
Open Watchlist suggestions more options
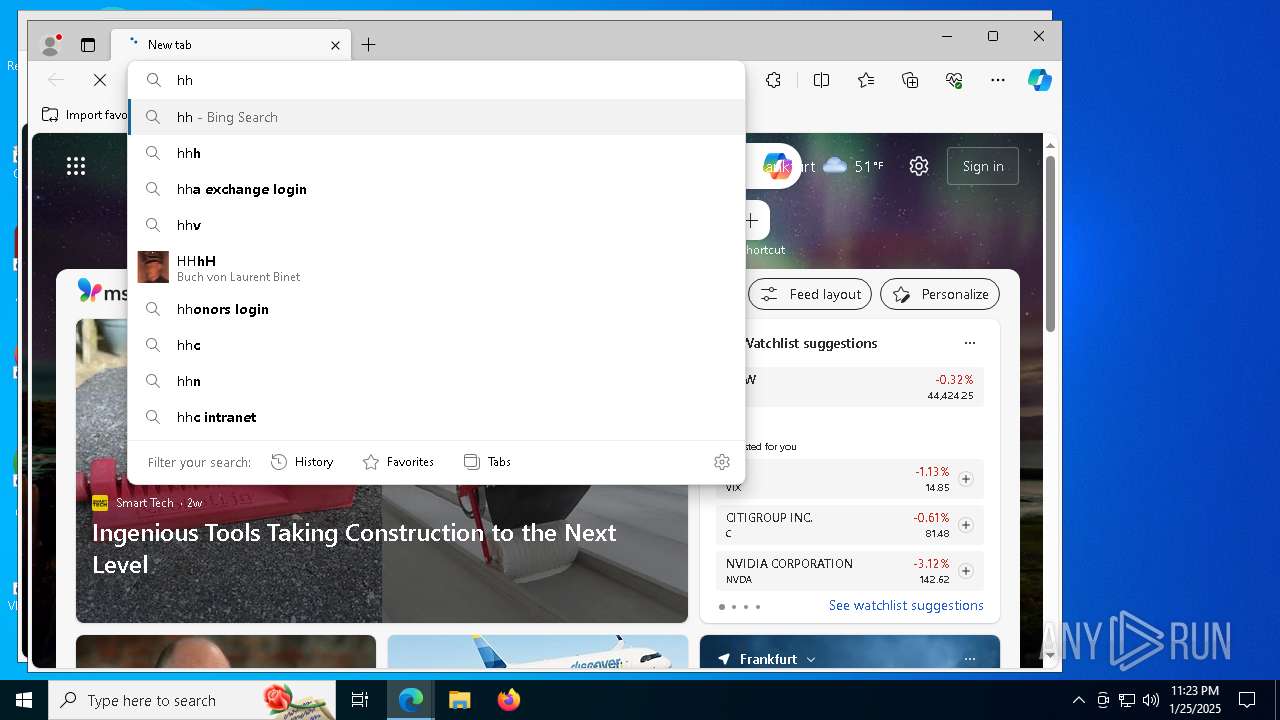[969, 343]
